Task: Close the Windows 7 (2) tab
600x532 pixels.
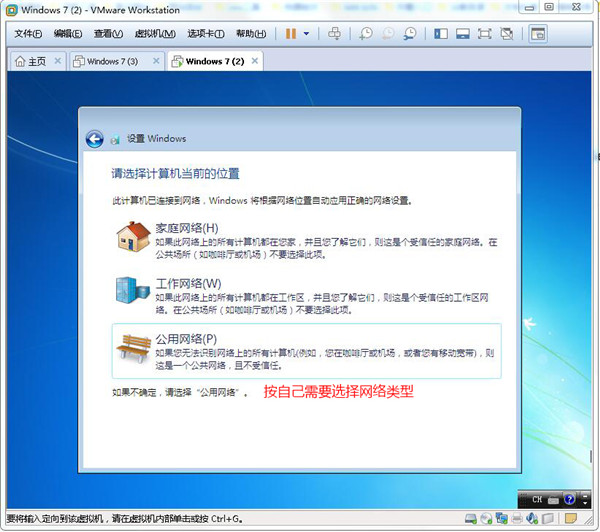Action: click(x=255, y=61)
